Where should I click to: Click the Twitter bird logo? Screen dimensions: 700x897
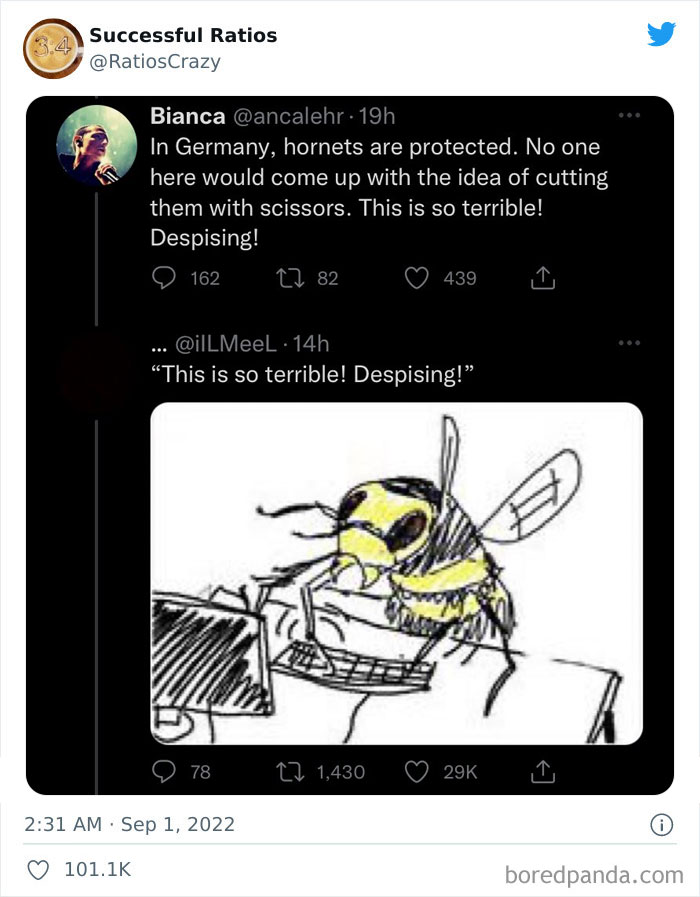(x=661, y=35)
